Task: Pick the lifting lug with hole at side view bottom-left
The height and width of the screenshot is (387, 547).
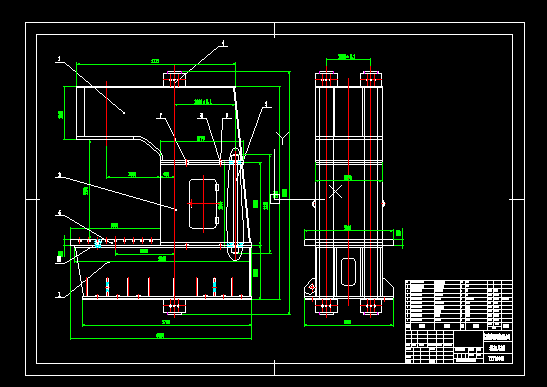Action: tap(310, 288)
